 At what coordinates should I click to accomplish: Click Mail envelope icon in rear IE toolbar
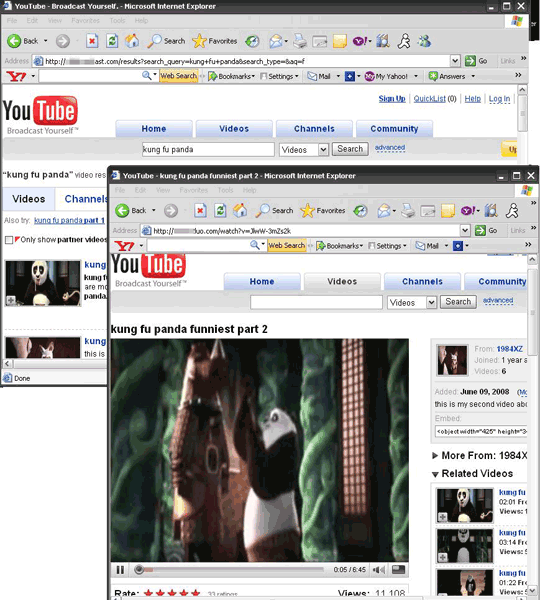pos(276,41)
